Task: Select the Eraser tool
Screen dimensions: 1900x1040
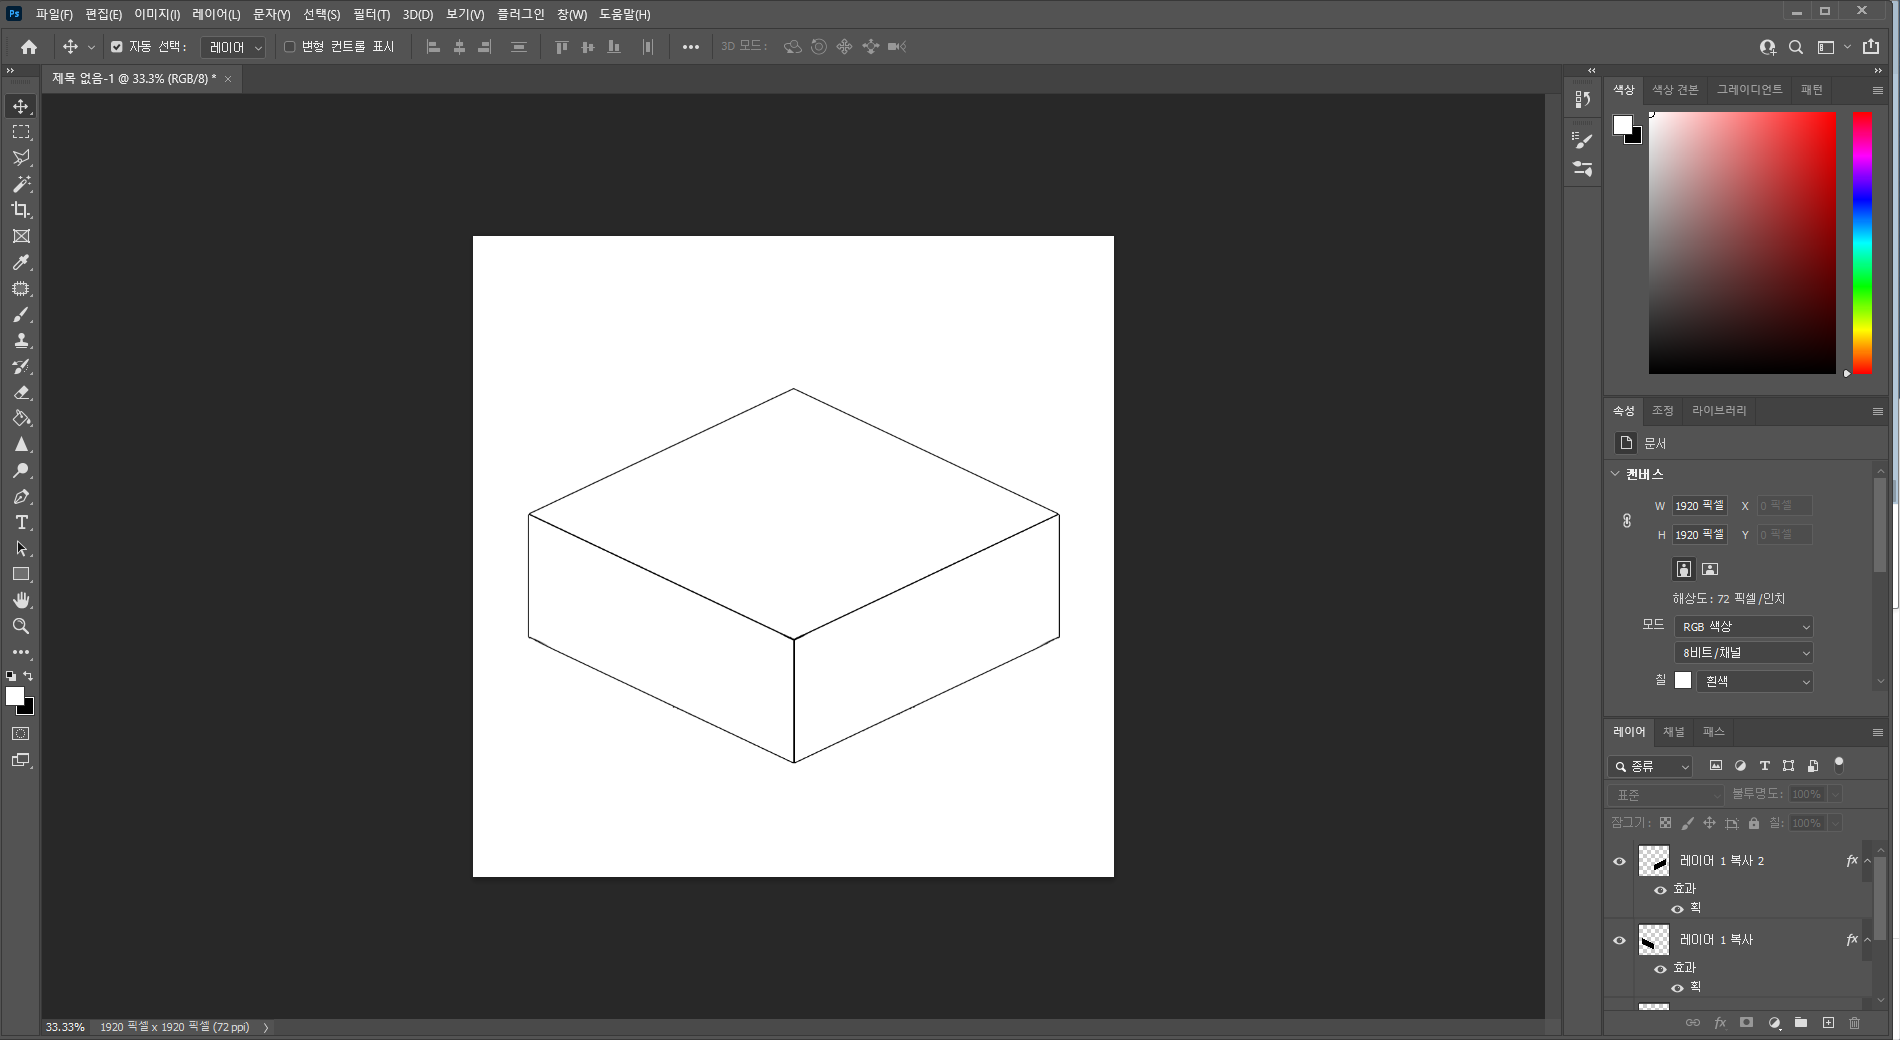Action: pos(21,392)
